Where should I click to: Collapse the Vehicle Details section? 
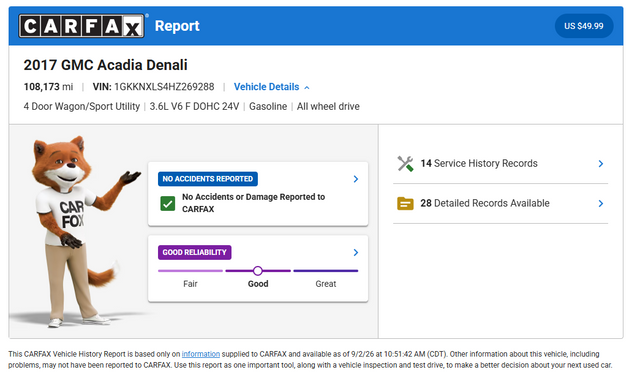click(271, 87)
